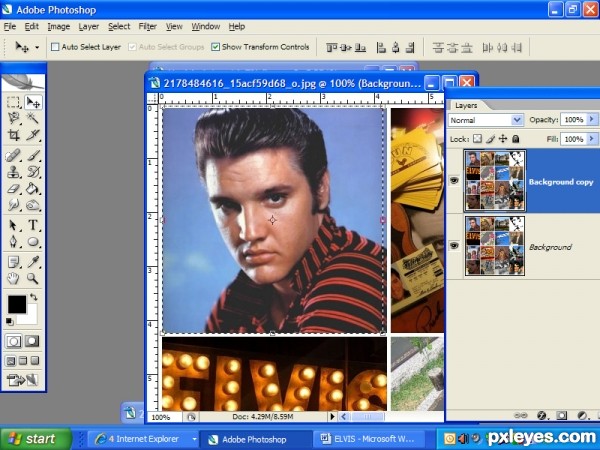
Task: Select the Ellipse shape tool
Action: tap(33, 241)
